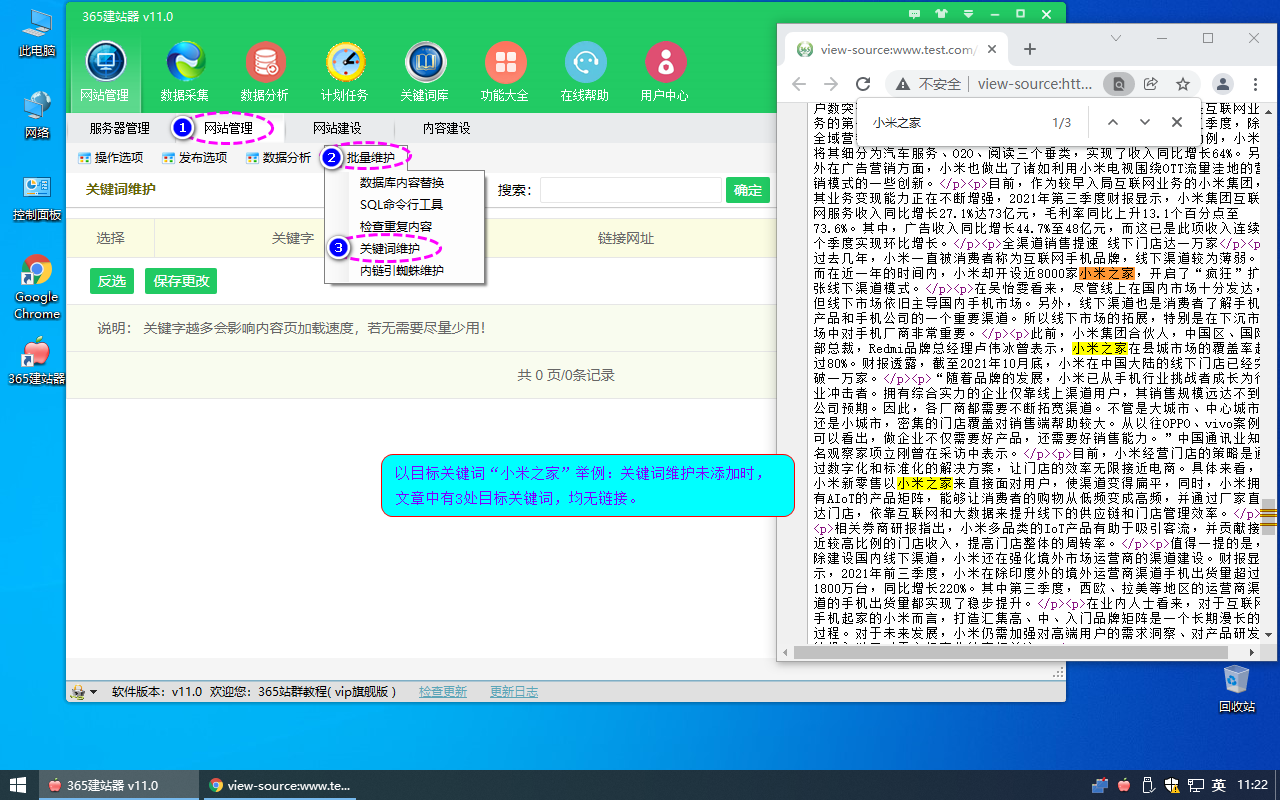Open 此电脑 desktop icon

click(x=37, y=32)
